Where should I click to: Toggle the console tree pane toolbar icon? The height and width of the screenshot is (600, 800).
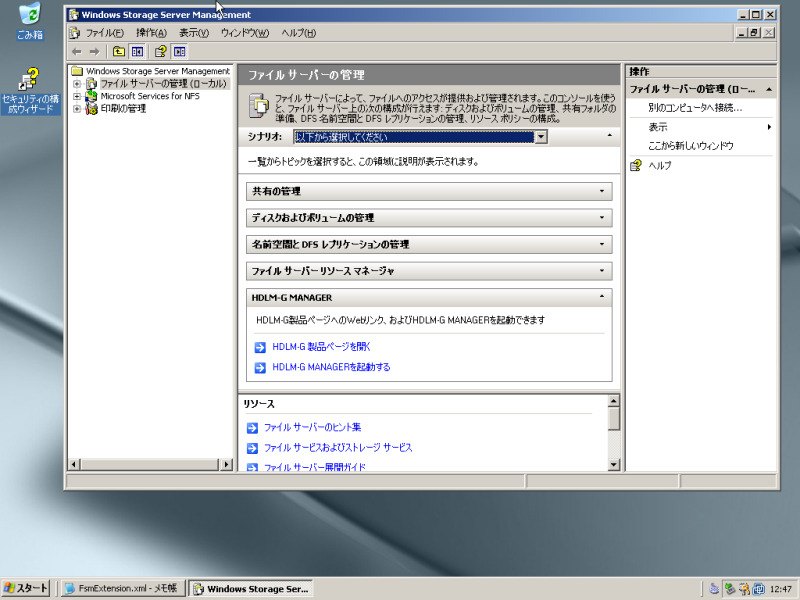pyautogui.click(x=137, y=51)
